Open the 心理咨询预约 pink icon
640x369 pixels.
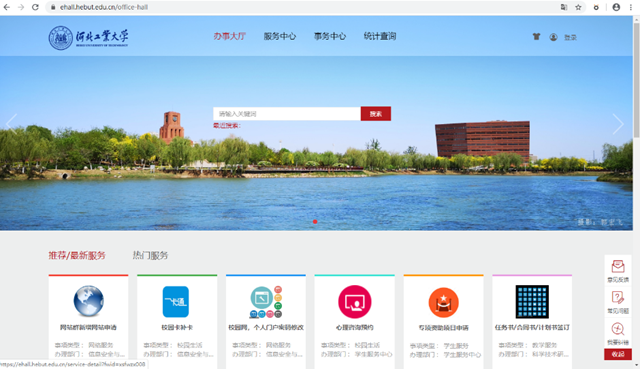[x=355, y=302]
